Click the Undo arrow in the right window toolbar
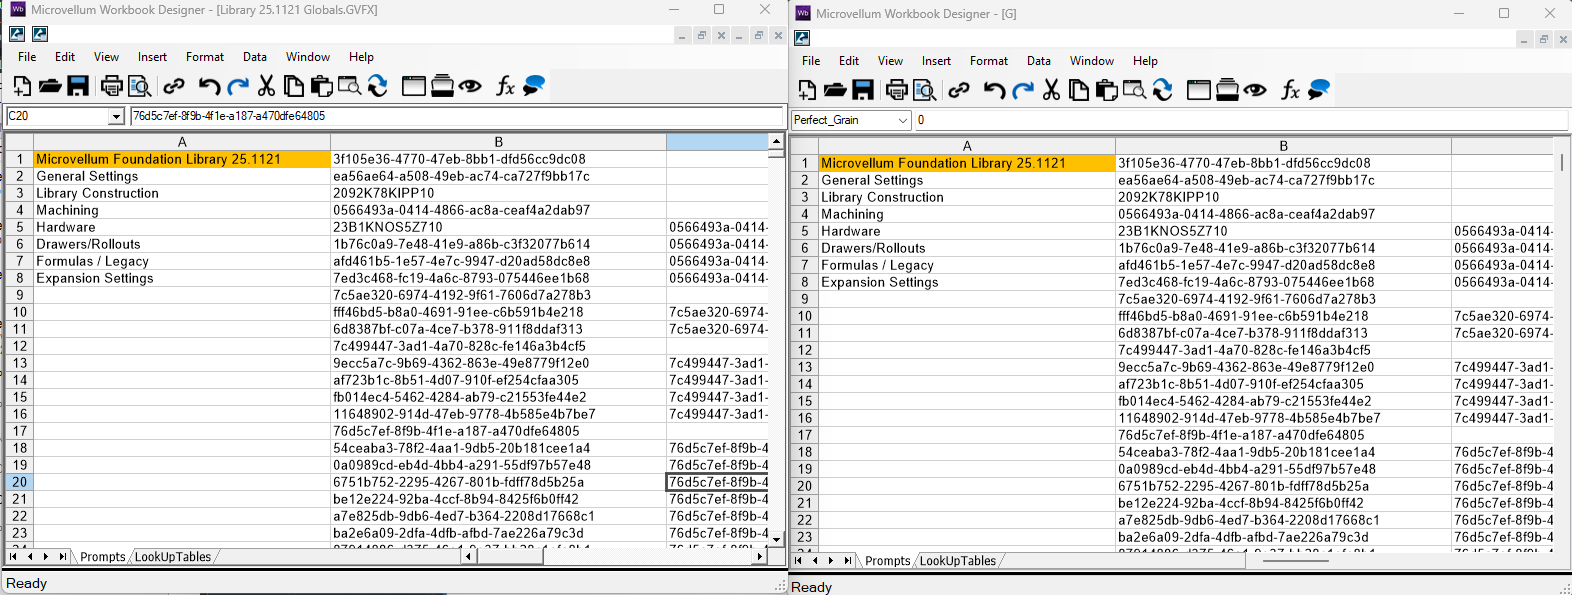The image size is (1572, 595). click(x=994, y=90)
